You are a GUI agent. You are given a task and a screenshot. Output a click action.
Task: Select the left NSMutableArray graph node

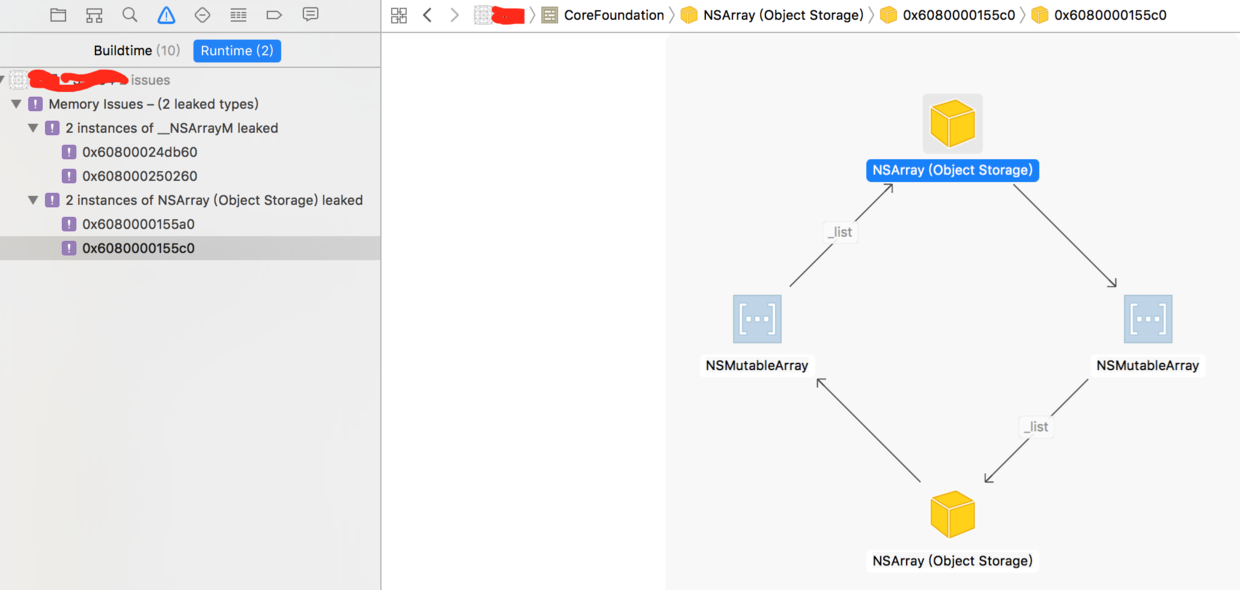757,320
